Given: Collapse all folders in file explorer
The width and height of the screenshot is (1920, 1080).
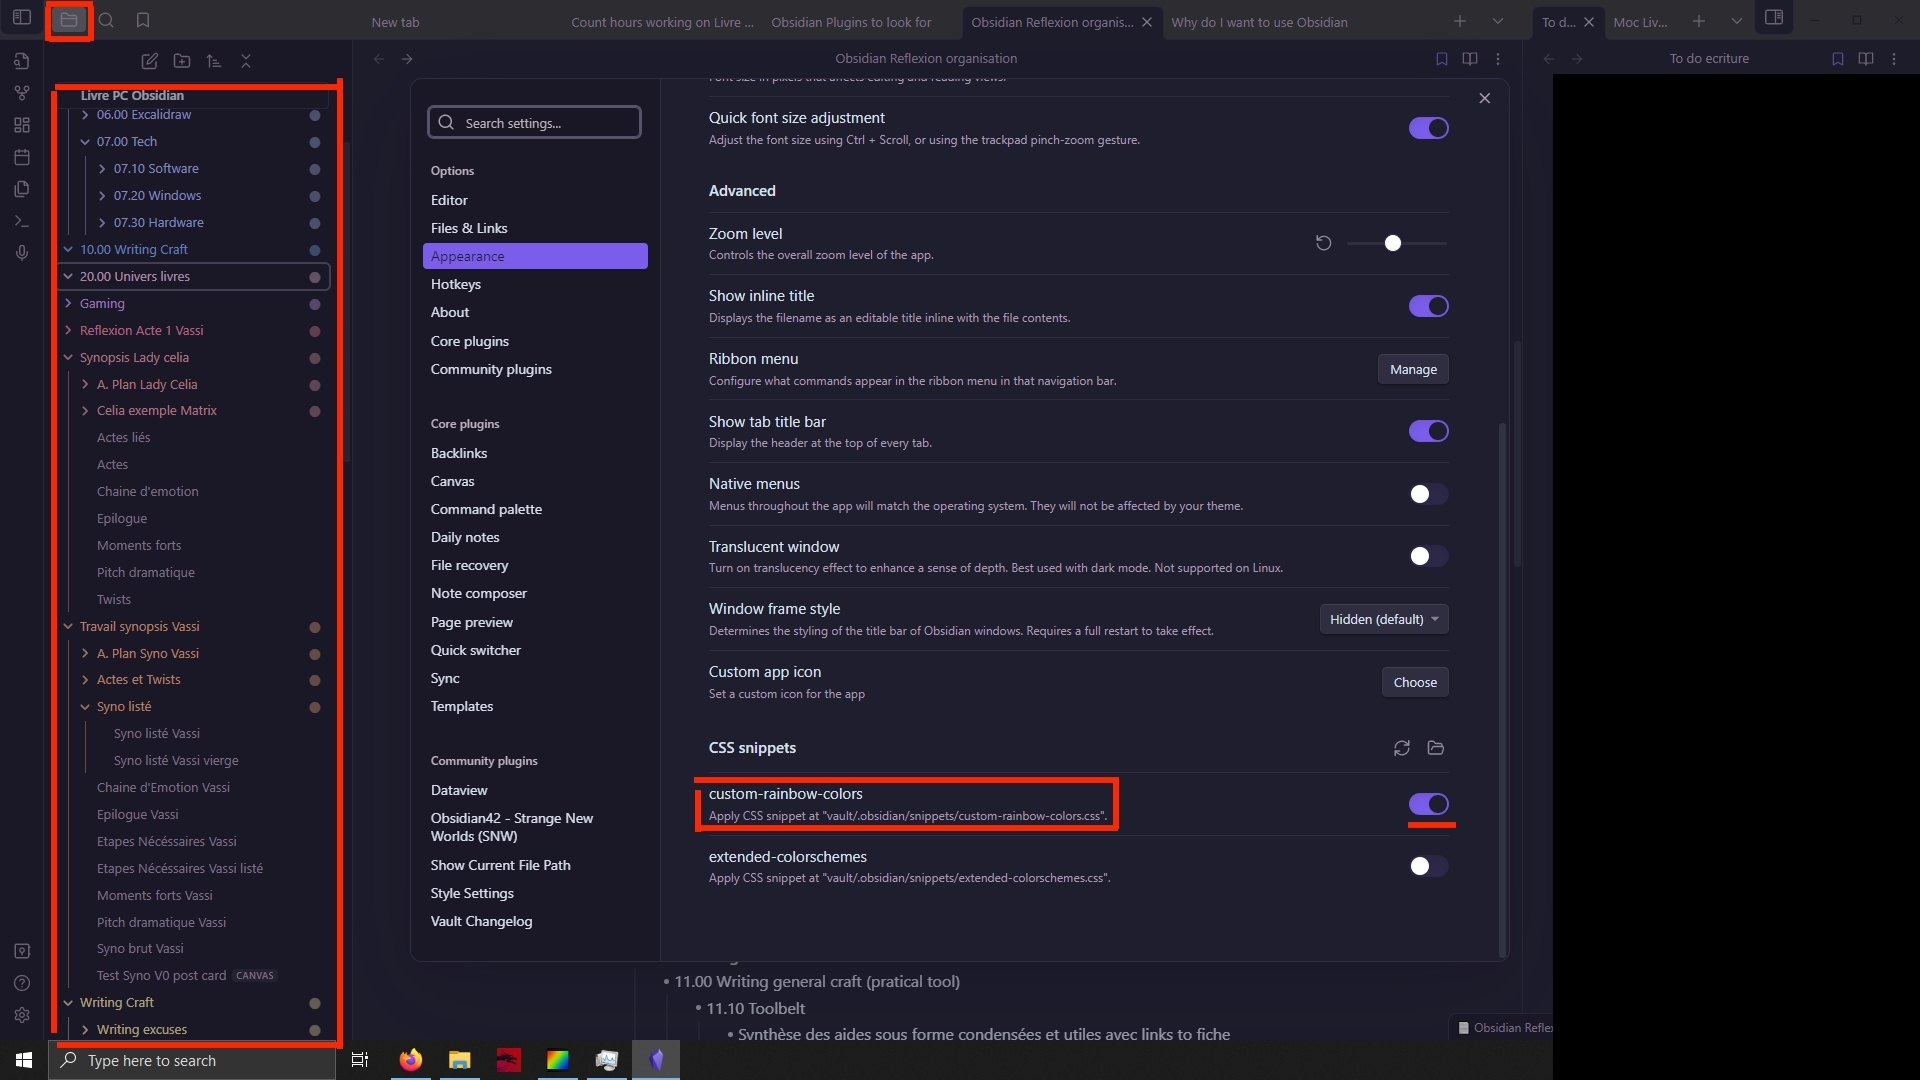Looking at the screenshot, I should pos(246,61).
